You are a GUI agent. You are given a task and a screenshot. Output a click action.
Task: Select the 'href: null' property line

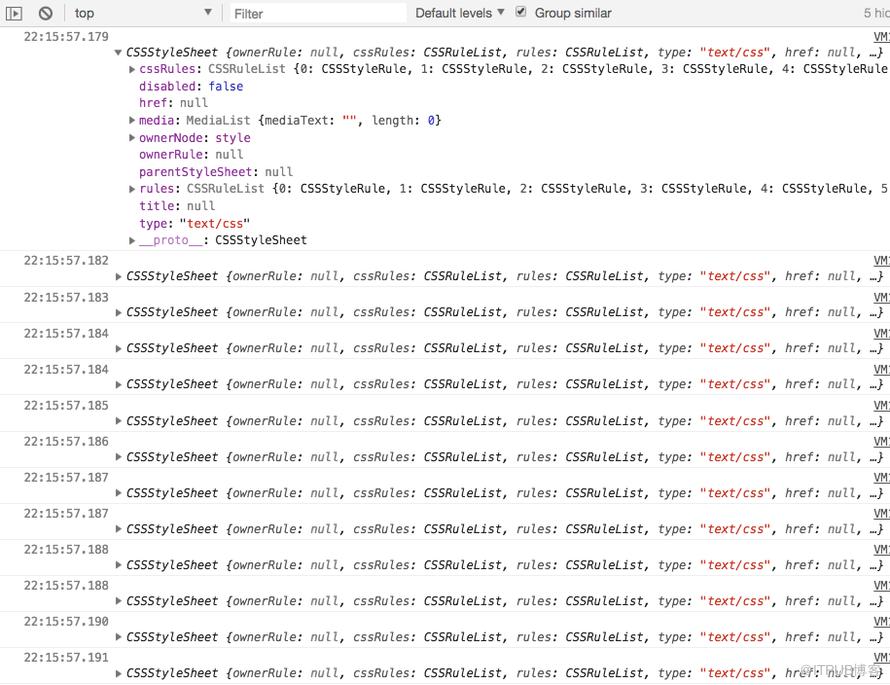[174, 103]
